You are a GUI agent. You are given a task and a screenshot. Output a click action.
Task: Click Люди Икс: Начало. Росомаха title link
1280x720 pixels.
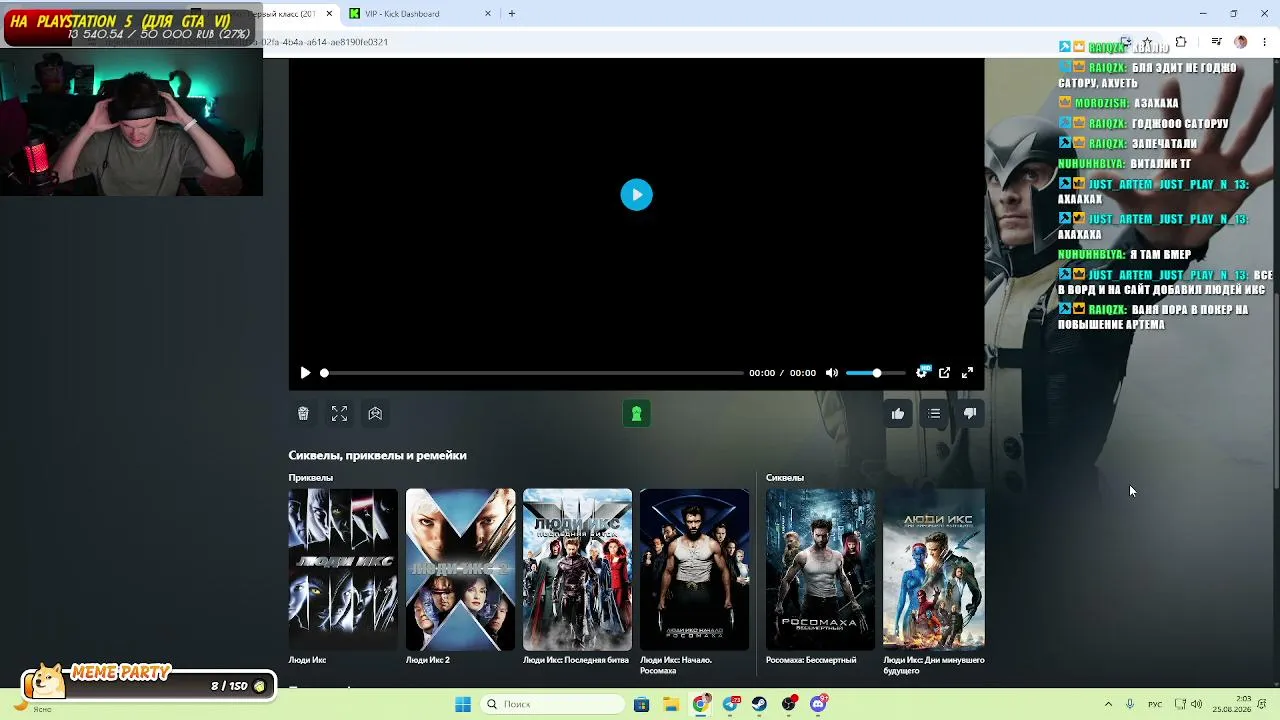676,665
